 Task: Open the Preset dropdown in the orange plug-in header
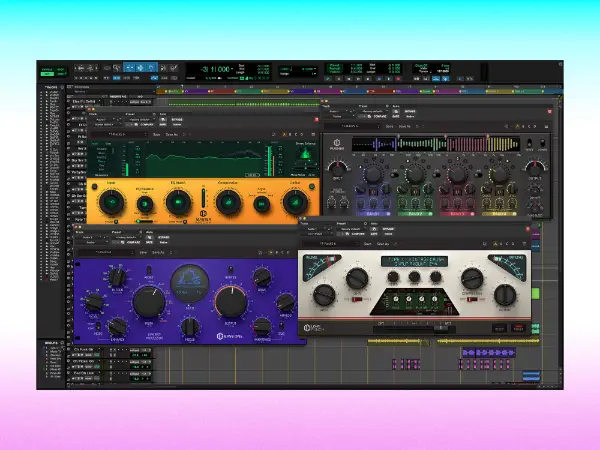(x=138, y=119)
